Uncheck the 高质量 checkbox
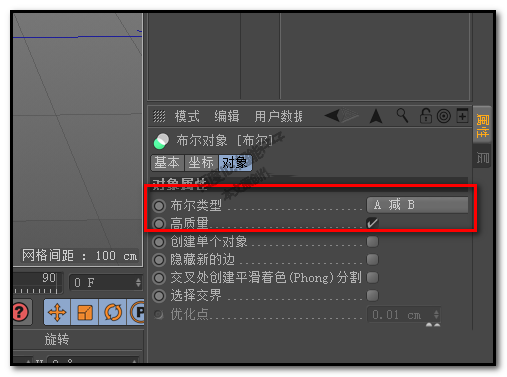Viewport: 507px width, 377px height. point(372,223)
